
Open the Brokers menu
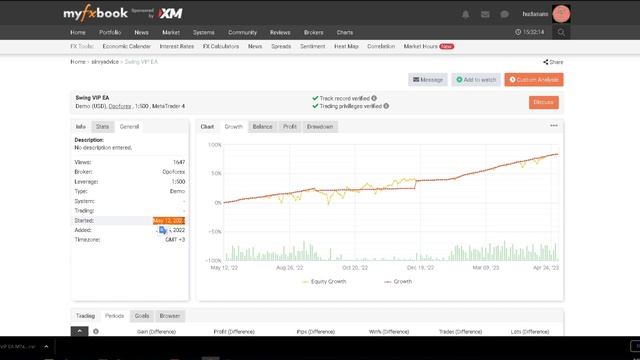coord(313,32)
